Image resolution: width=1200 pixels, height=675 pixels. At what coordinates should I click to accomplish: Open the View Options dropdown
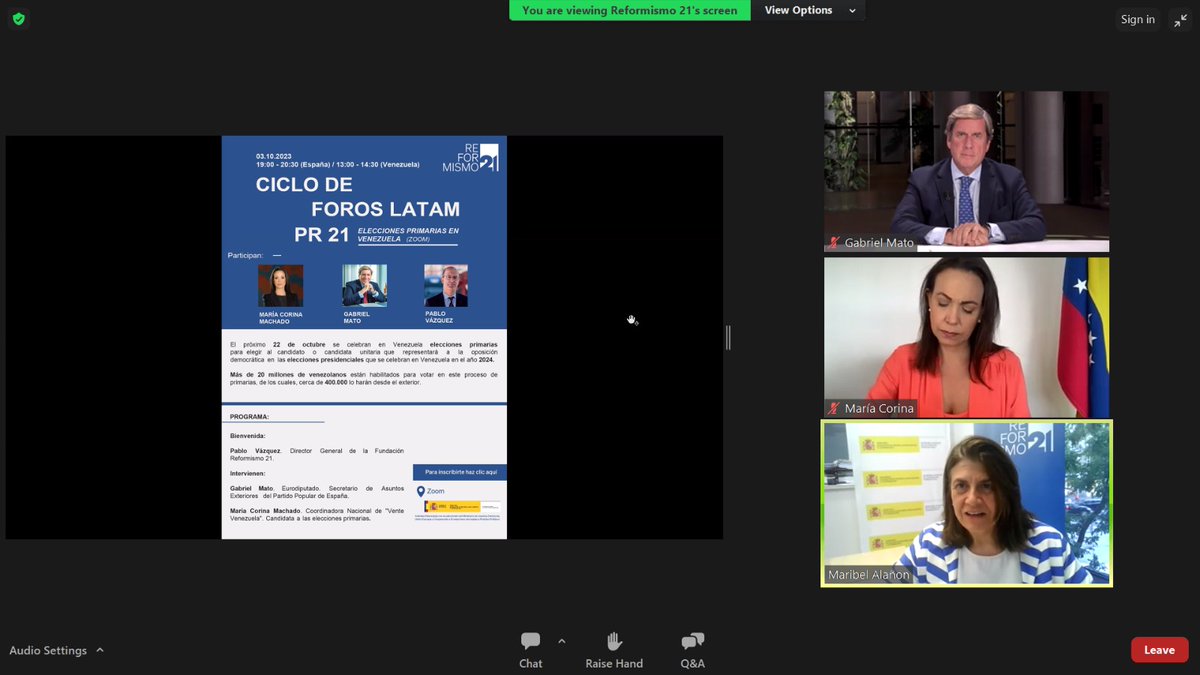click(809, 10)
